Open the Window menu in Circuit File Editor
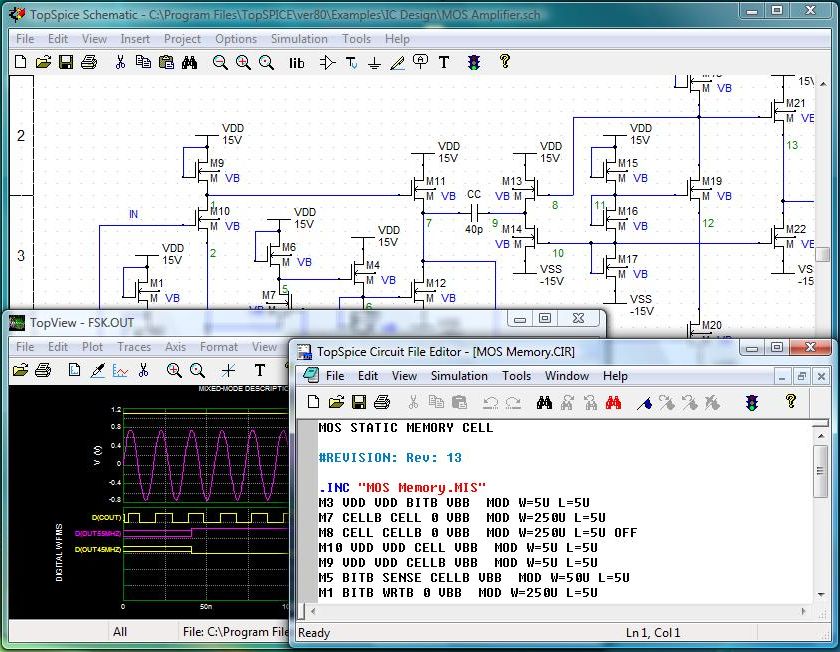 click(566, 376)
